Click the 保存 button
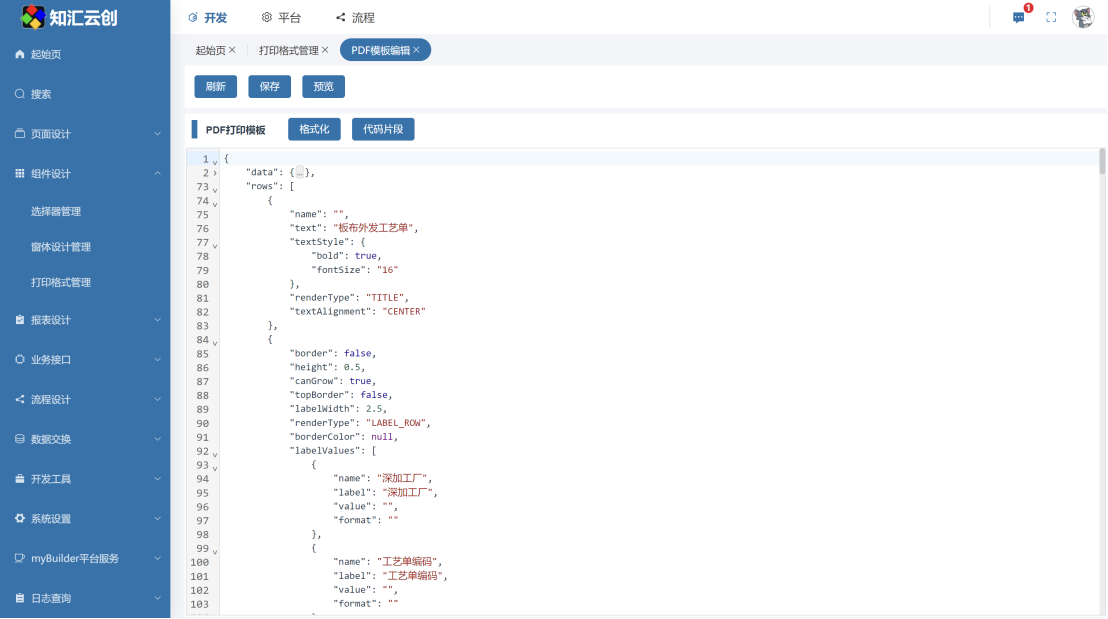Screen dimensions: 1108x619 coord(269,86)
